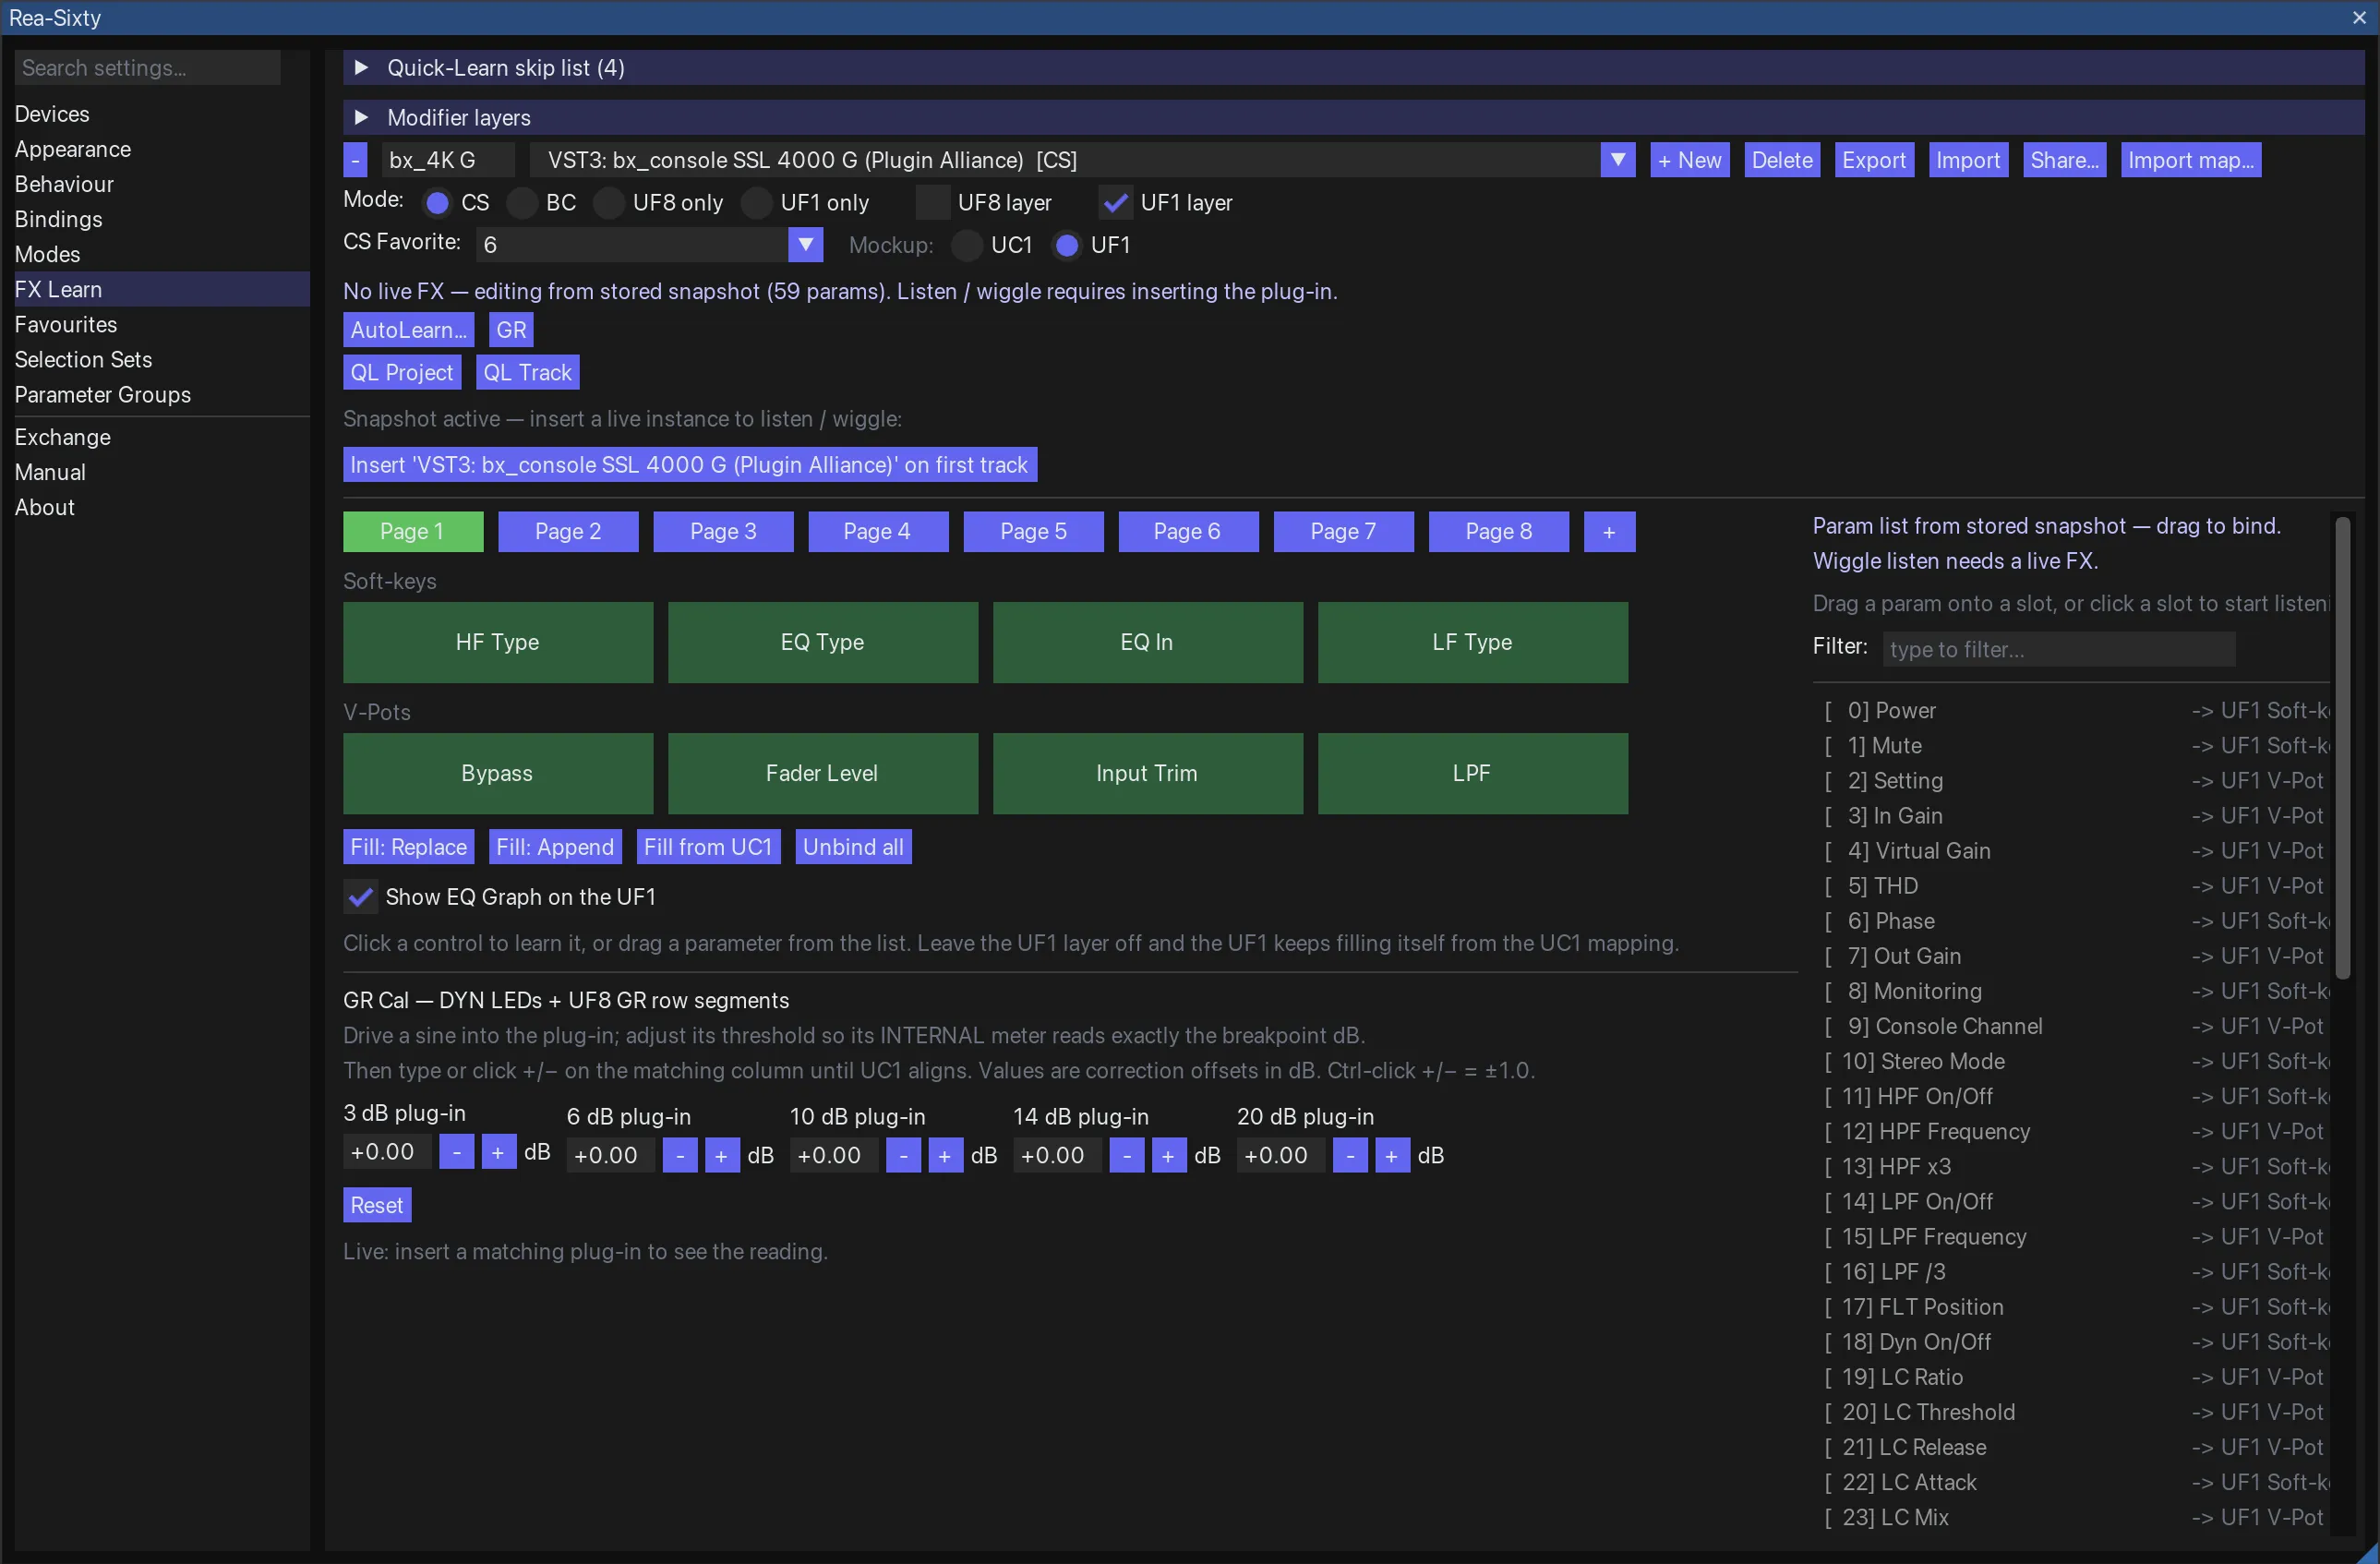Open AutoLearn... dialog
Screen dimensions: 2380x1564
click(408, 329)
